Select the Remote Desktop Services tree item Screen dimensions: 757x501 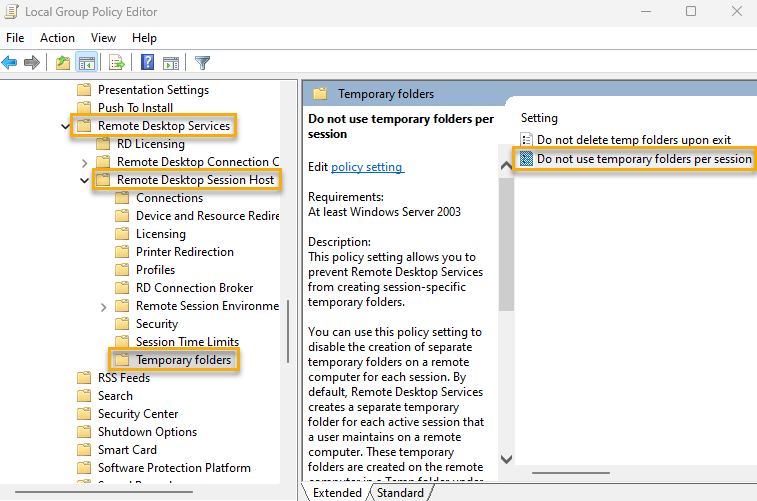tap(164, 126)
